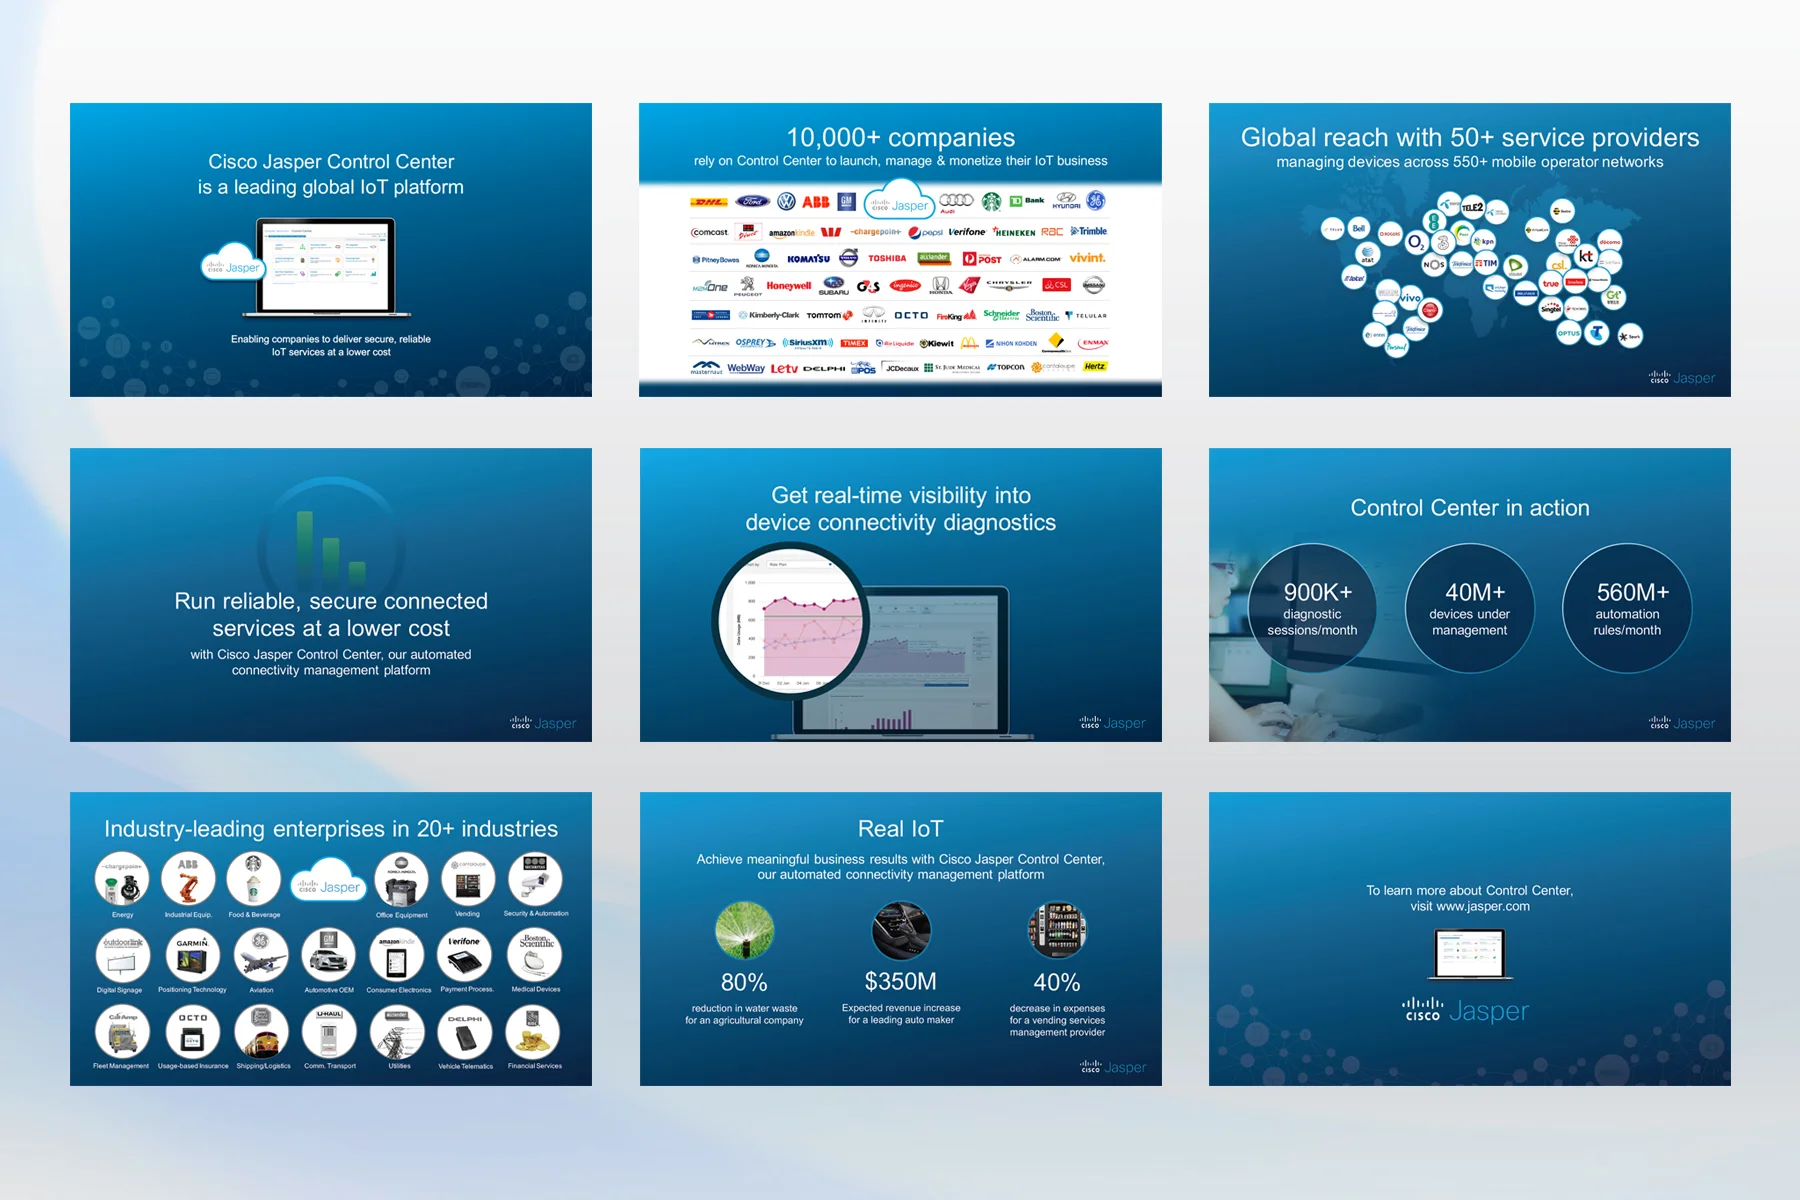Click the vivo operator logo on the map
The height and width of the screenshot is (1200, 1800).
1410,298
